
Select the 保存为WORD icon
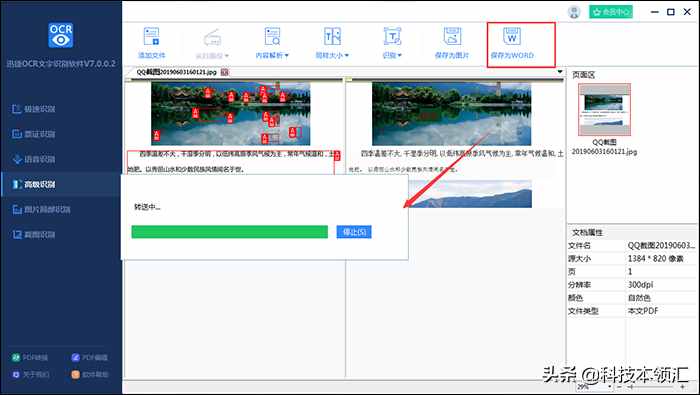(512, 36)
